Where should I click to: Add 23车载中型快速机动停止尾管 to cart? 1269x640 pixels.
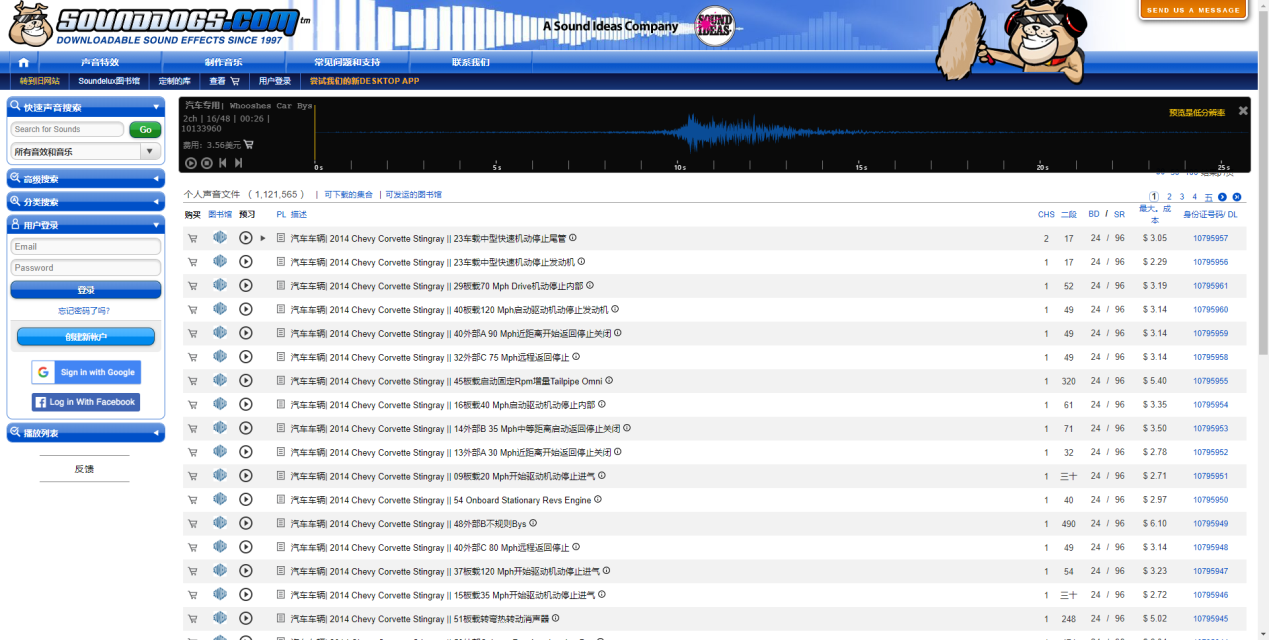pyautogui.click(x=192, y=238)
